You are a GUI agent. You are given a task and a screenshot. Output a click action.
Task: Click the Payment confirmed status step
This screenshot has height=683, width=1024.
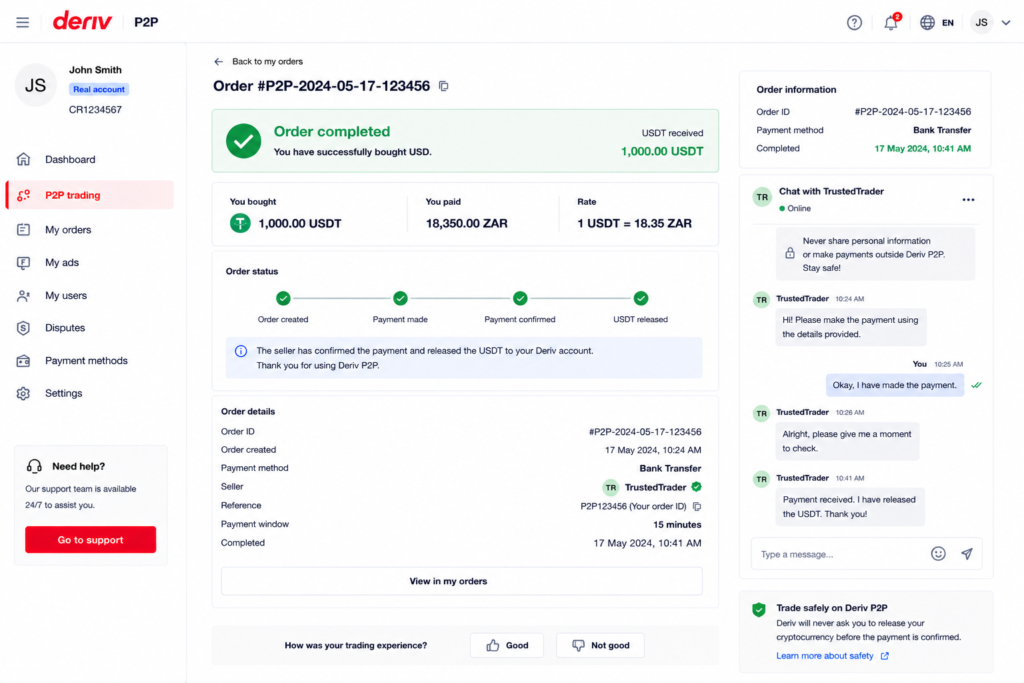point(520,298)
